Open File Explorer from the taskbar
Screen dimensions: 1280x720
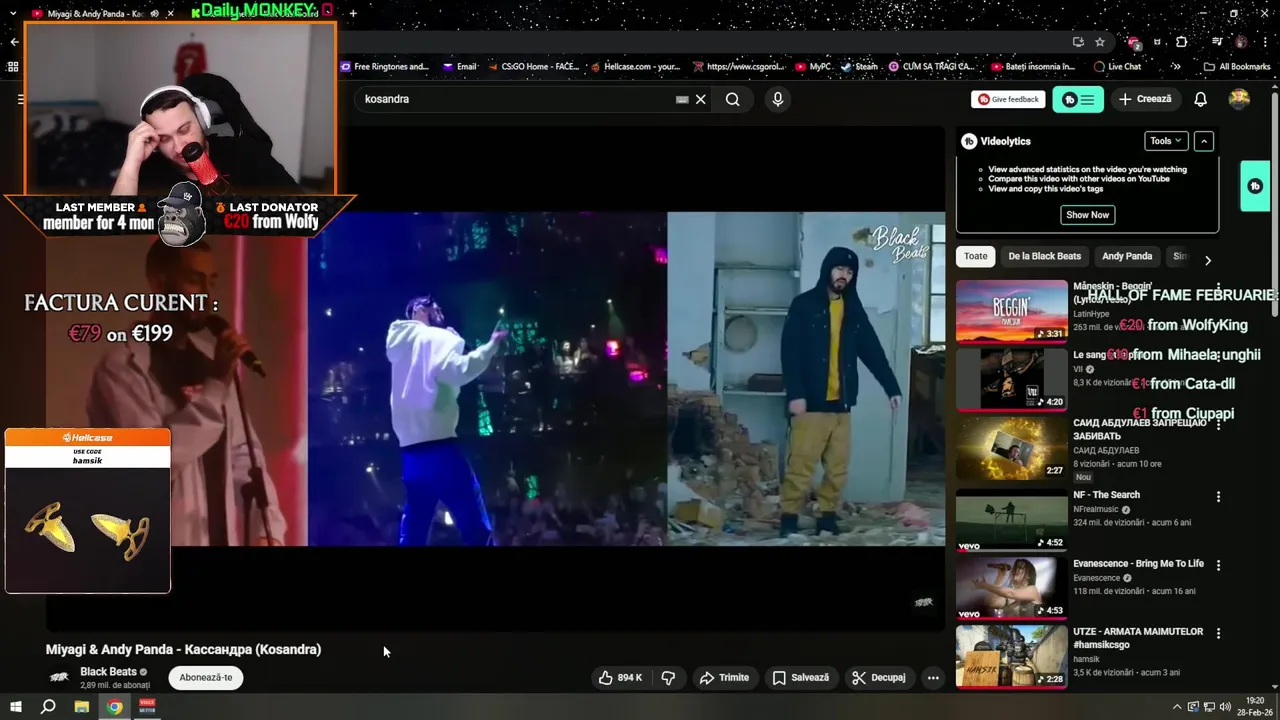point(82,707)
